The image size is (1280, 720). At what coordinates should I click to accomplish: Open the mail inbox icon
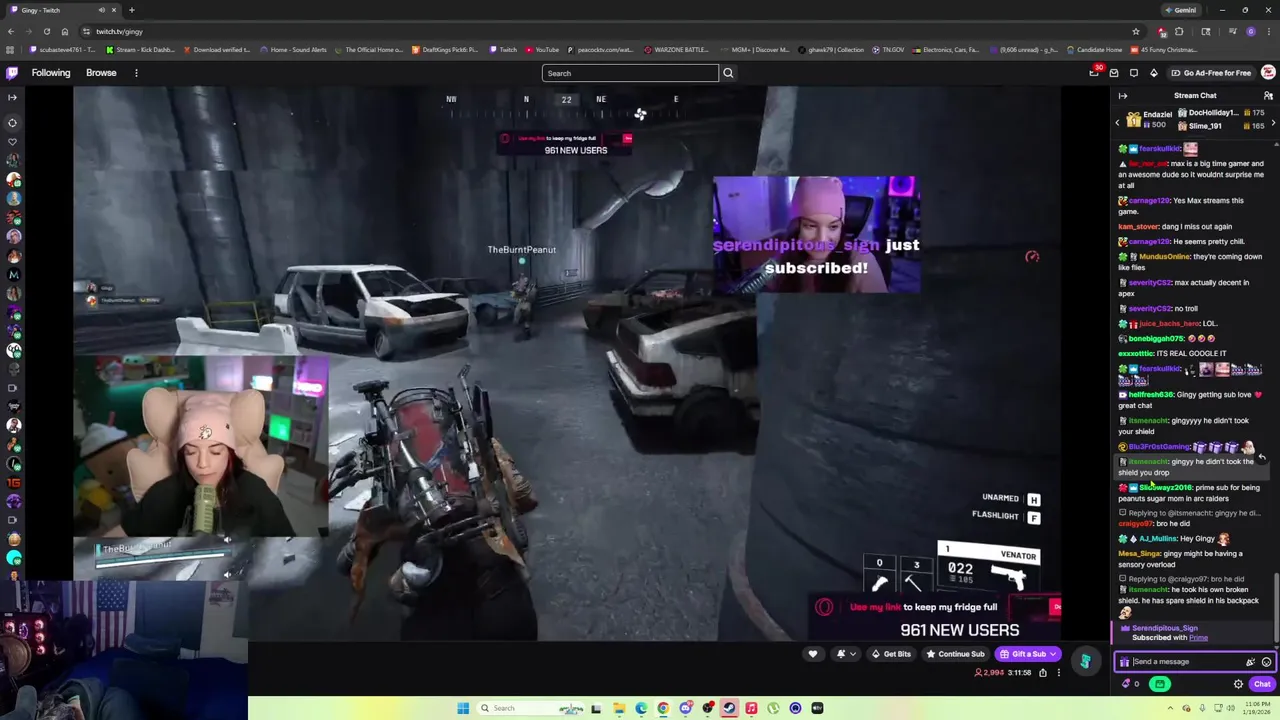tap(1114, 73)
